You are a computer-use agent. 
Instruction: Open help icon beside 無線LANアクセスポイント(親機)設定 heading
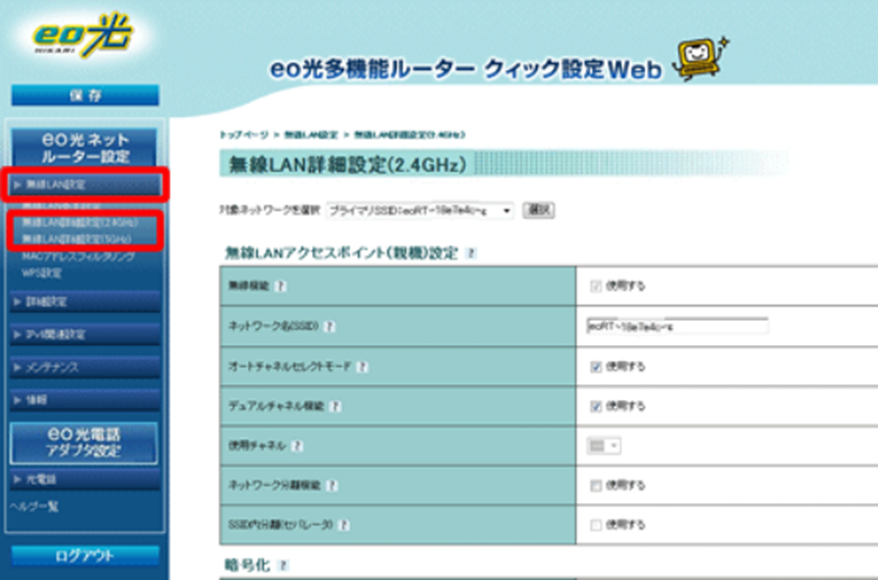coord(471,254)
